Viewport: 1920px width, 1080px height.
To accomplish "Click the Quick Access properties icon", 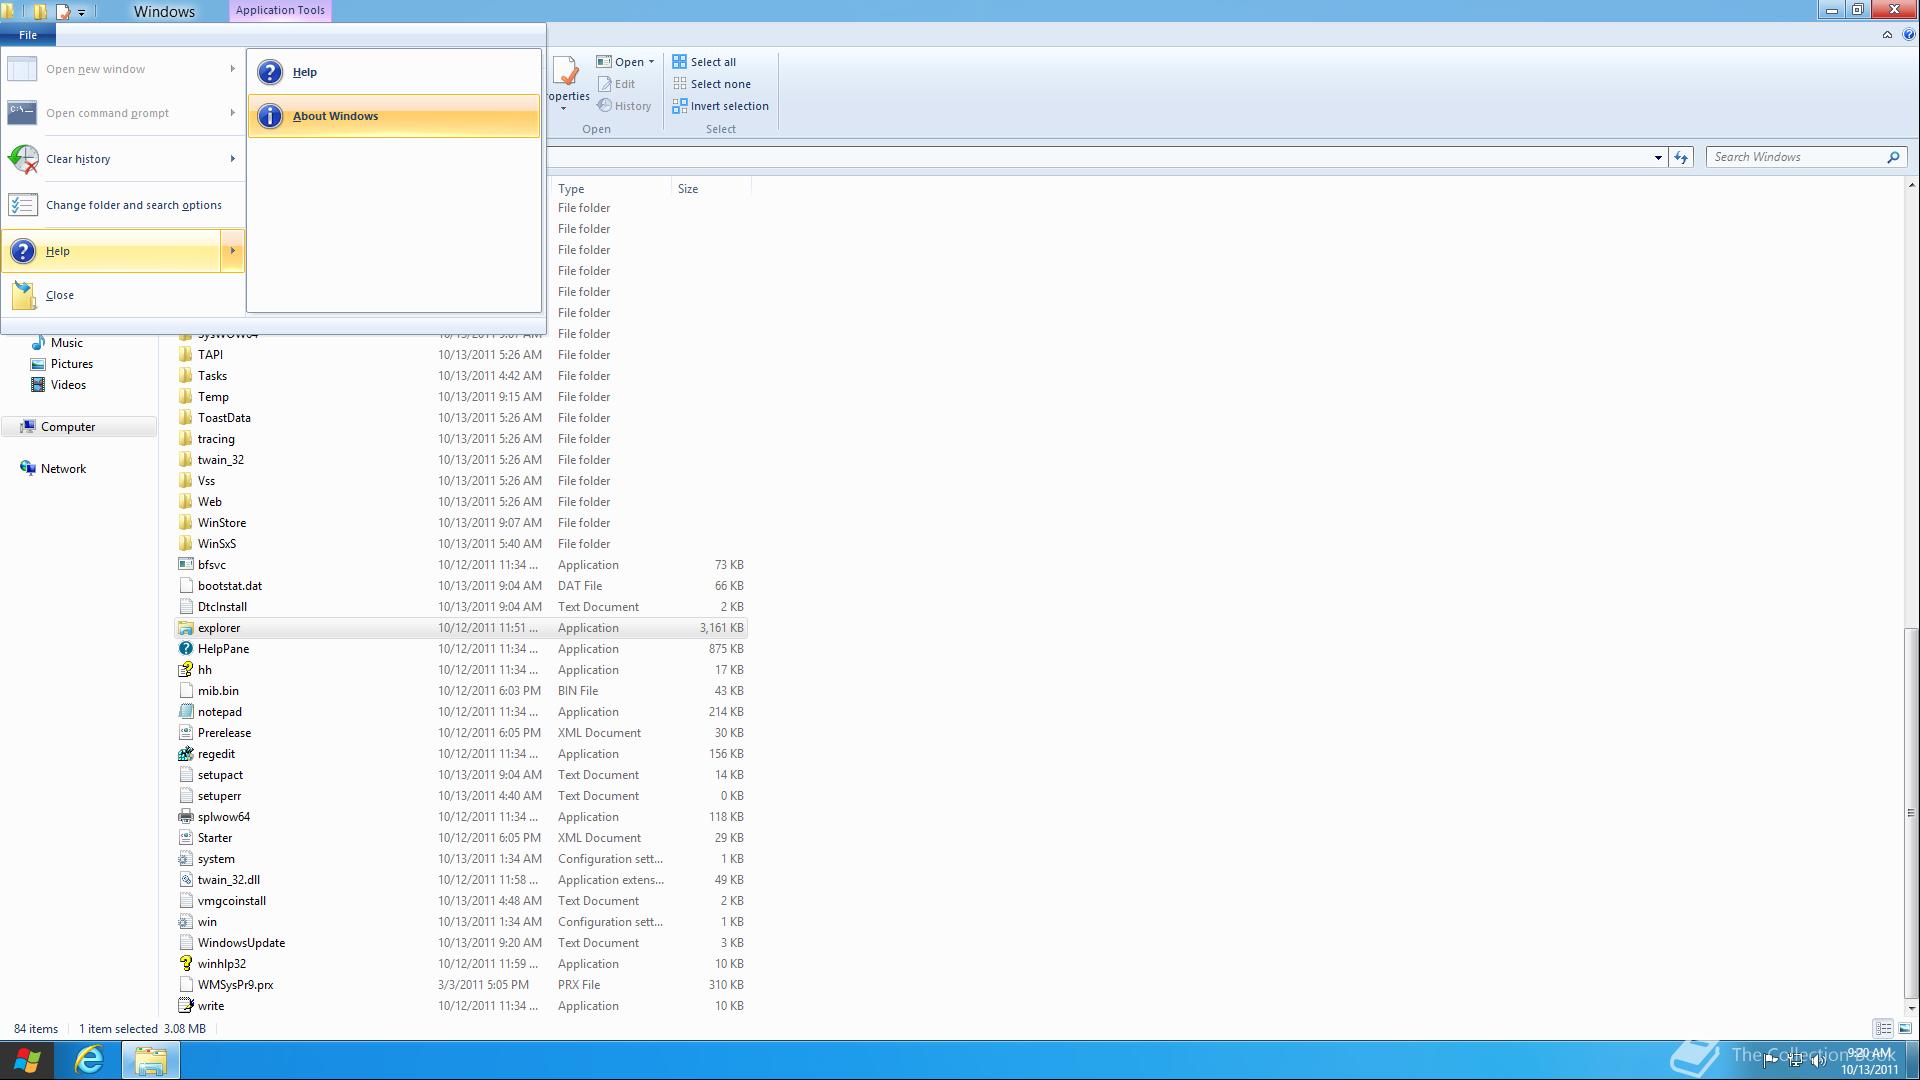I will pos(64,12).
